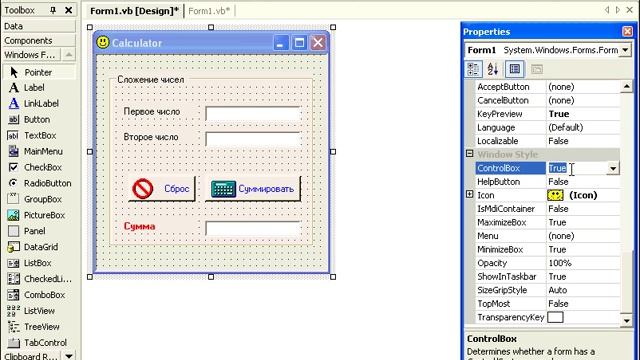Close the Properties window

(x=627, y=31)
